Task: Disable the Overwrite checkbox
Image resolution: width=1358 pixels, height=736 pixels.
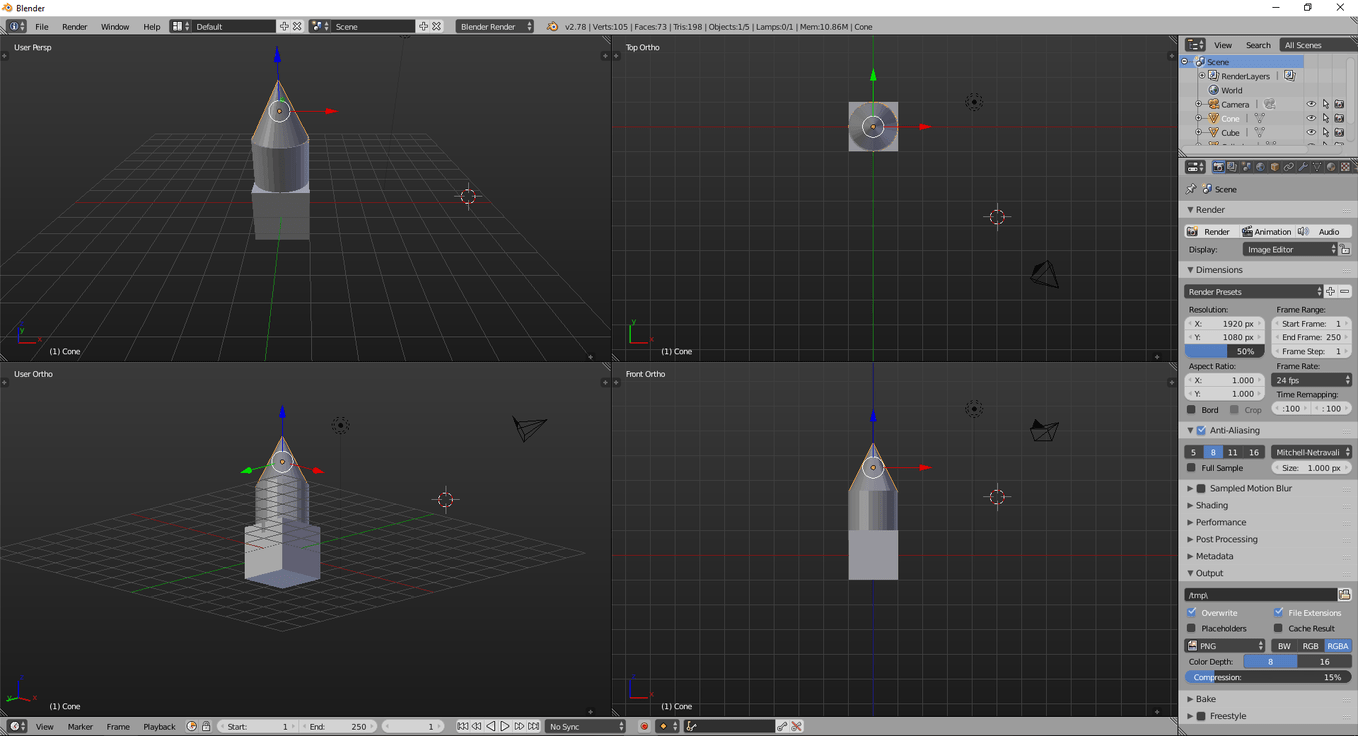Action: (1192, 612)
